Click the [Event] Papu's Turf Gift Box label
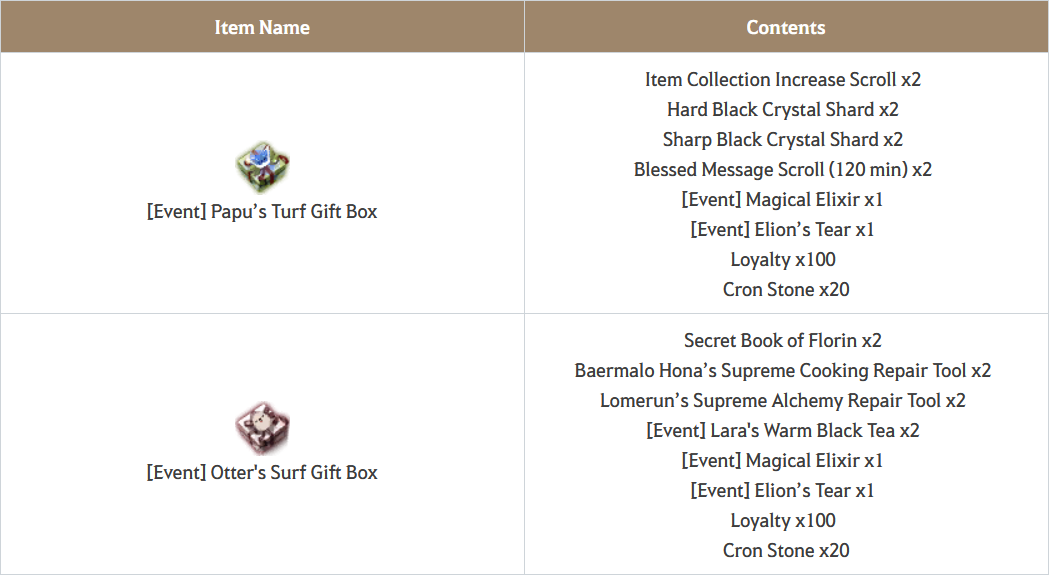Viewport: 1049px width, 575px height. pos(262,212)
